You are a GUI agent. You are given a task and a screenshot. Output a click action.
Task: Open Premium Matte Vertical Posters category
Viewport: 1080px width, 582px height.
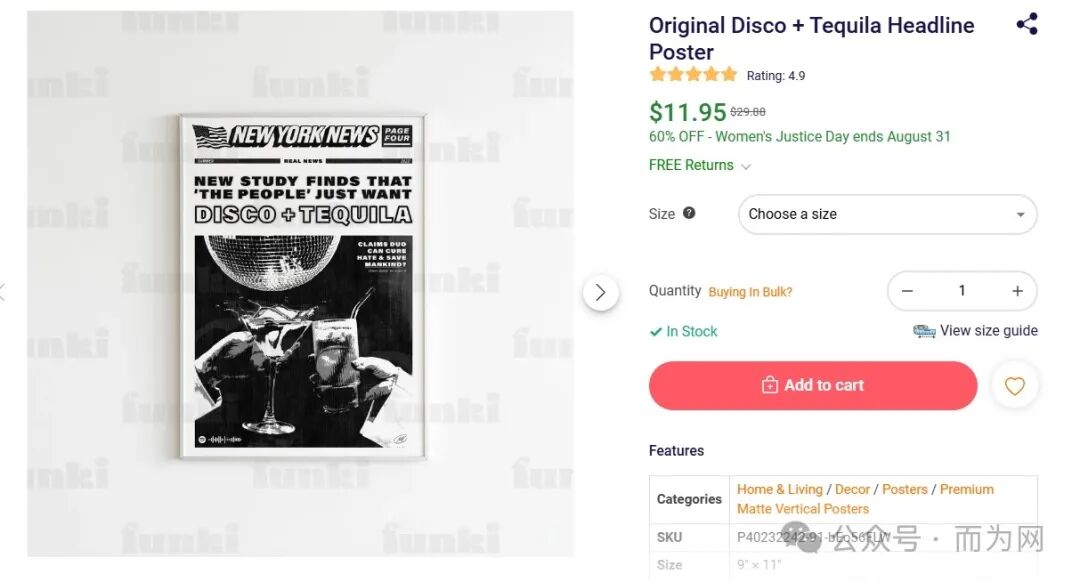[x=803, y=508]
